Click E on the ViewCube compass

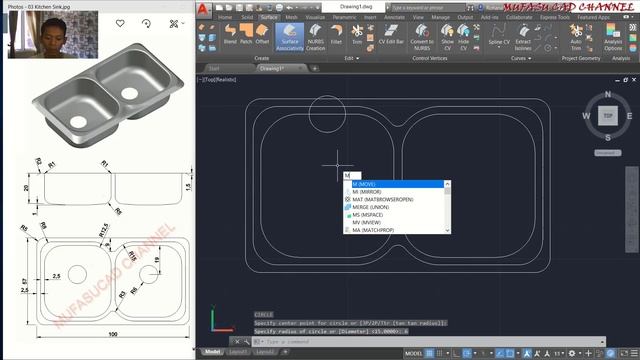[629, 116]
